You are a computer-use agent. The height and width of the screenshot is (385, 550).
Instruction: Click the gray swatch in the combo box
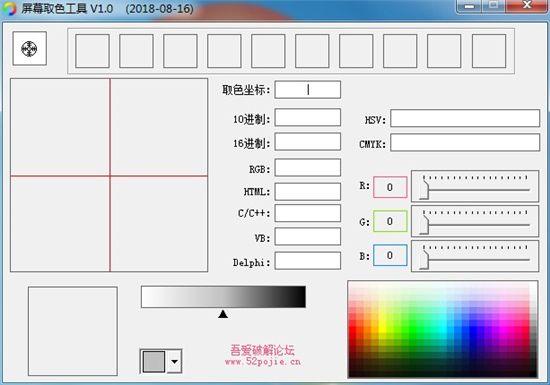[154, 361]
